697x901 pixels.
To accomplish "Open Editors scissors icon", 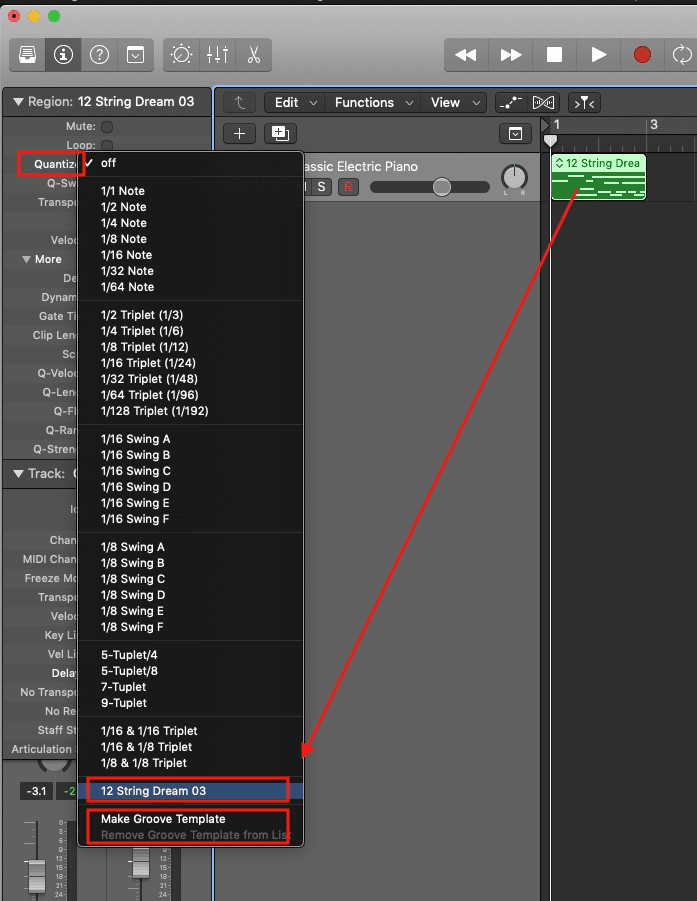I will (x=253, y=55).
